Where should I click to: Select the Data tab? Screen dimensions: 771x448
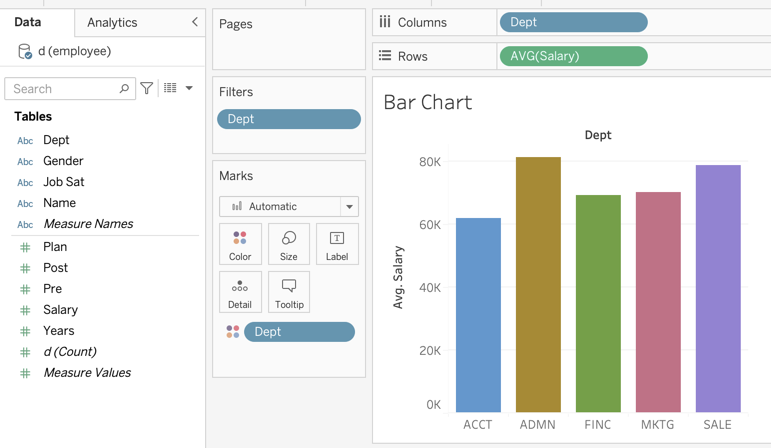28,22
